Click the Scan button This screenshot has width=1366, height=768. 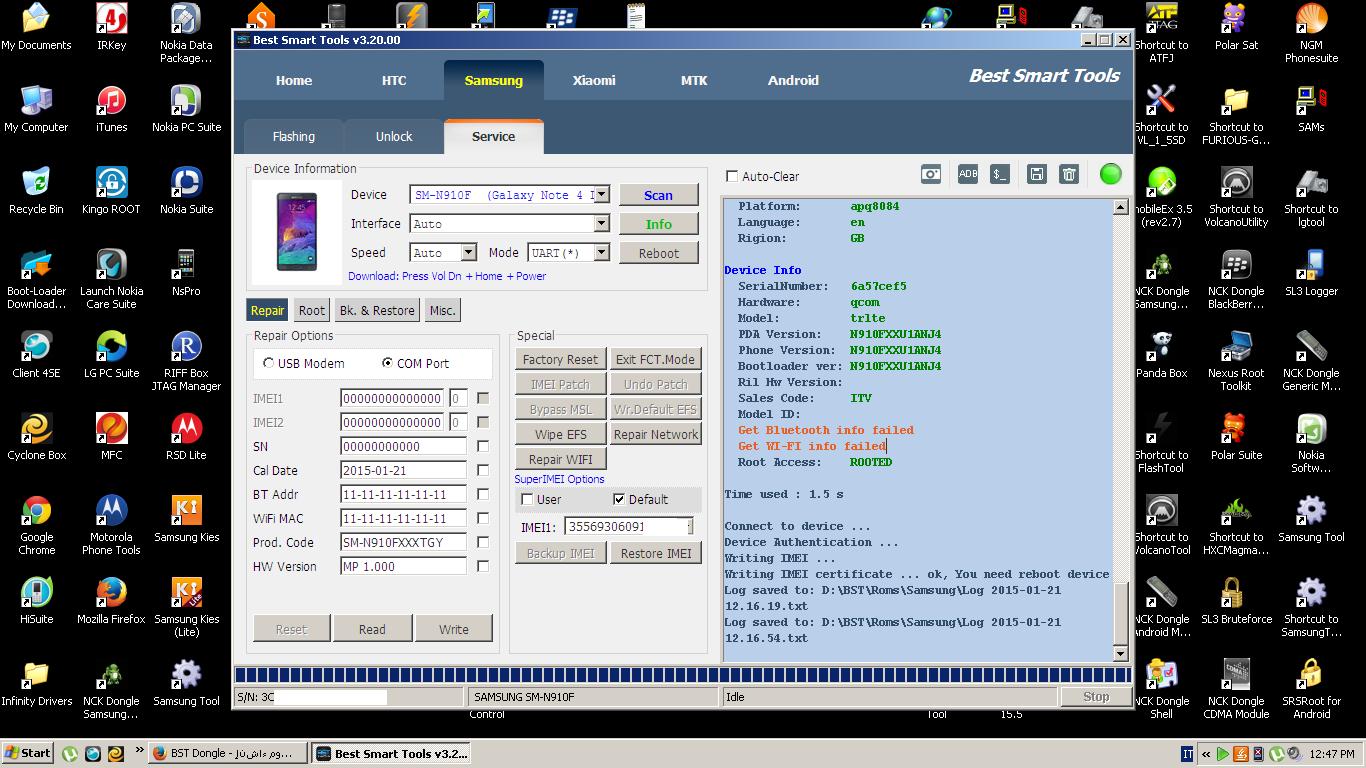tap(658, 195)
